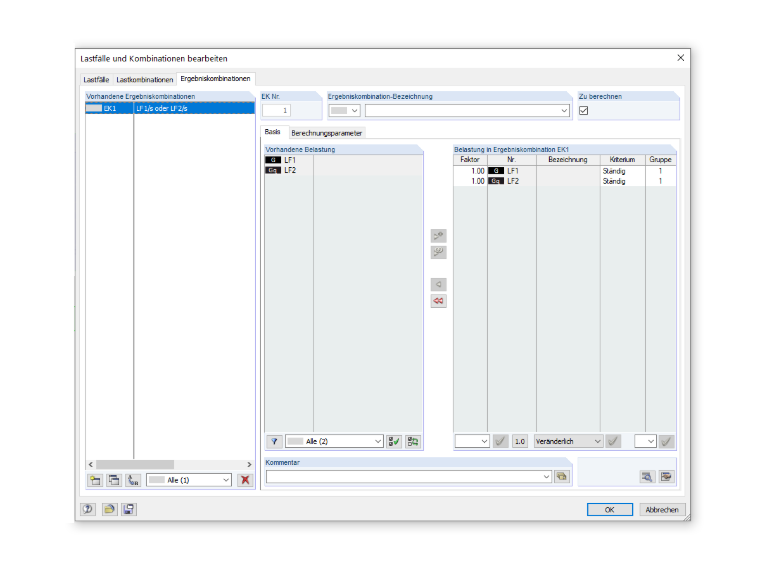Select LF1 row in Belastung in Ergebniskombination EK1
760x570 pixels.
tap(565, 171)
